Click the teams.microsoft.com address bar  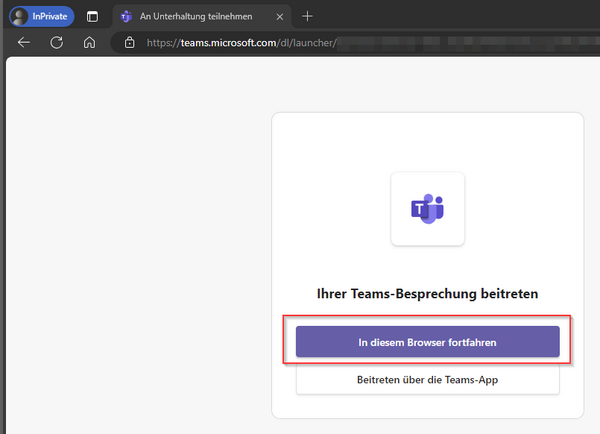click(x=356, y=42)
